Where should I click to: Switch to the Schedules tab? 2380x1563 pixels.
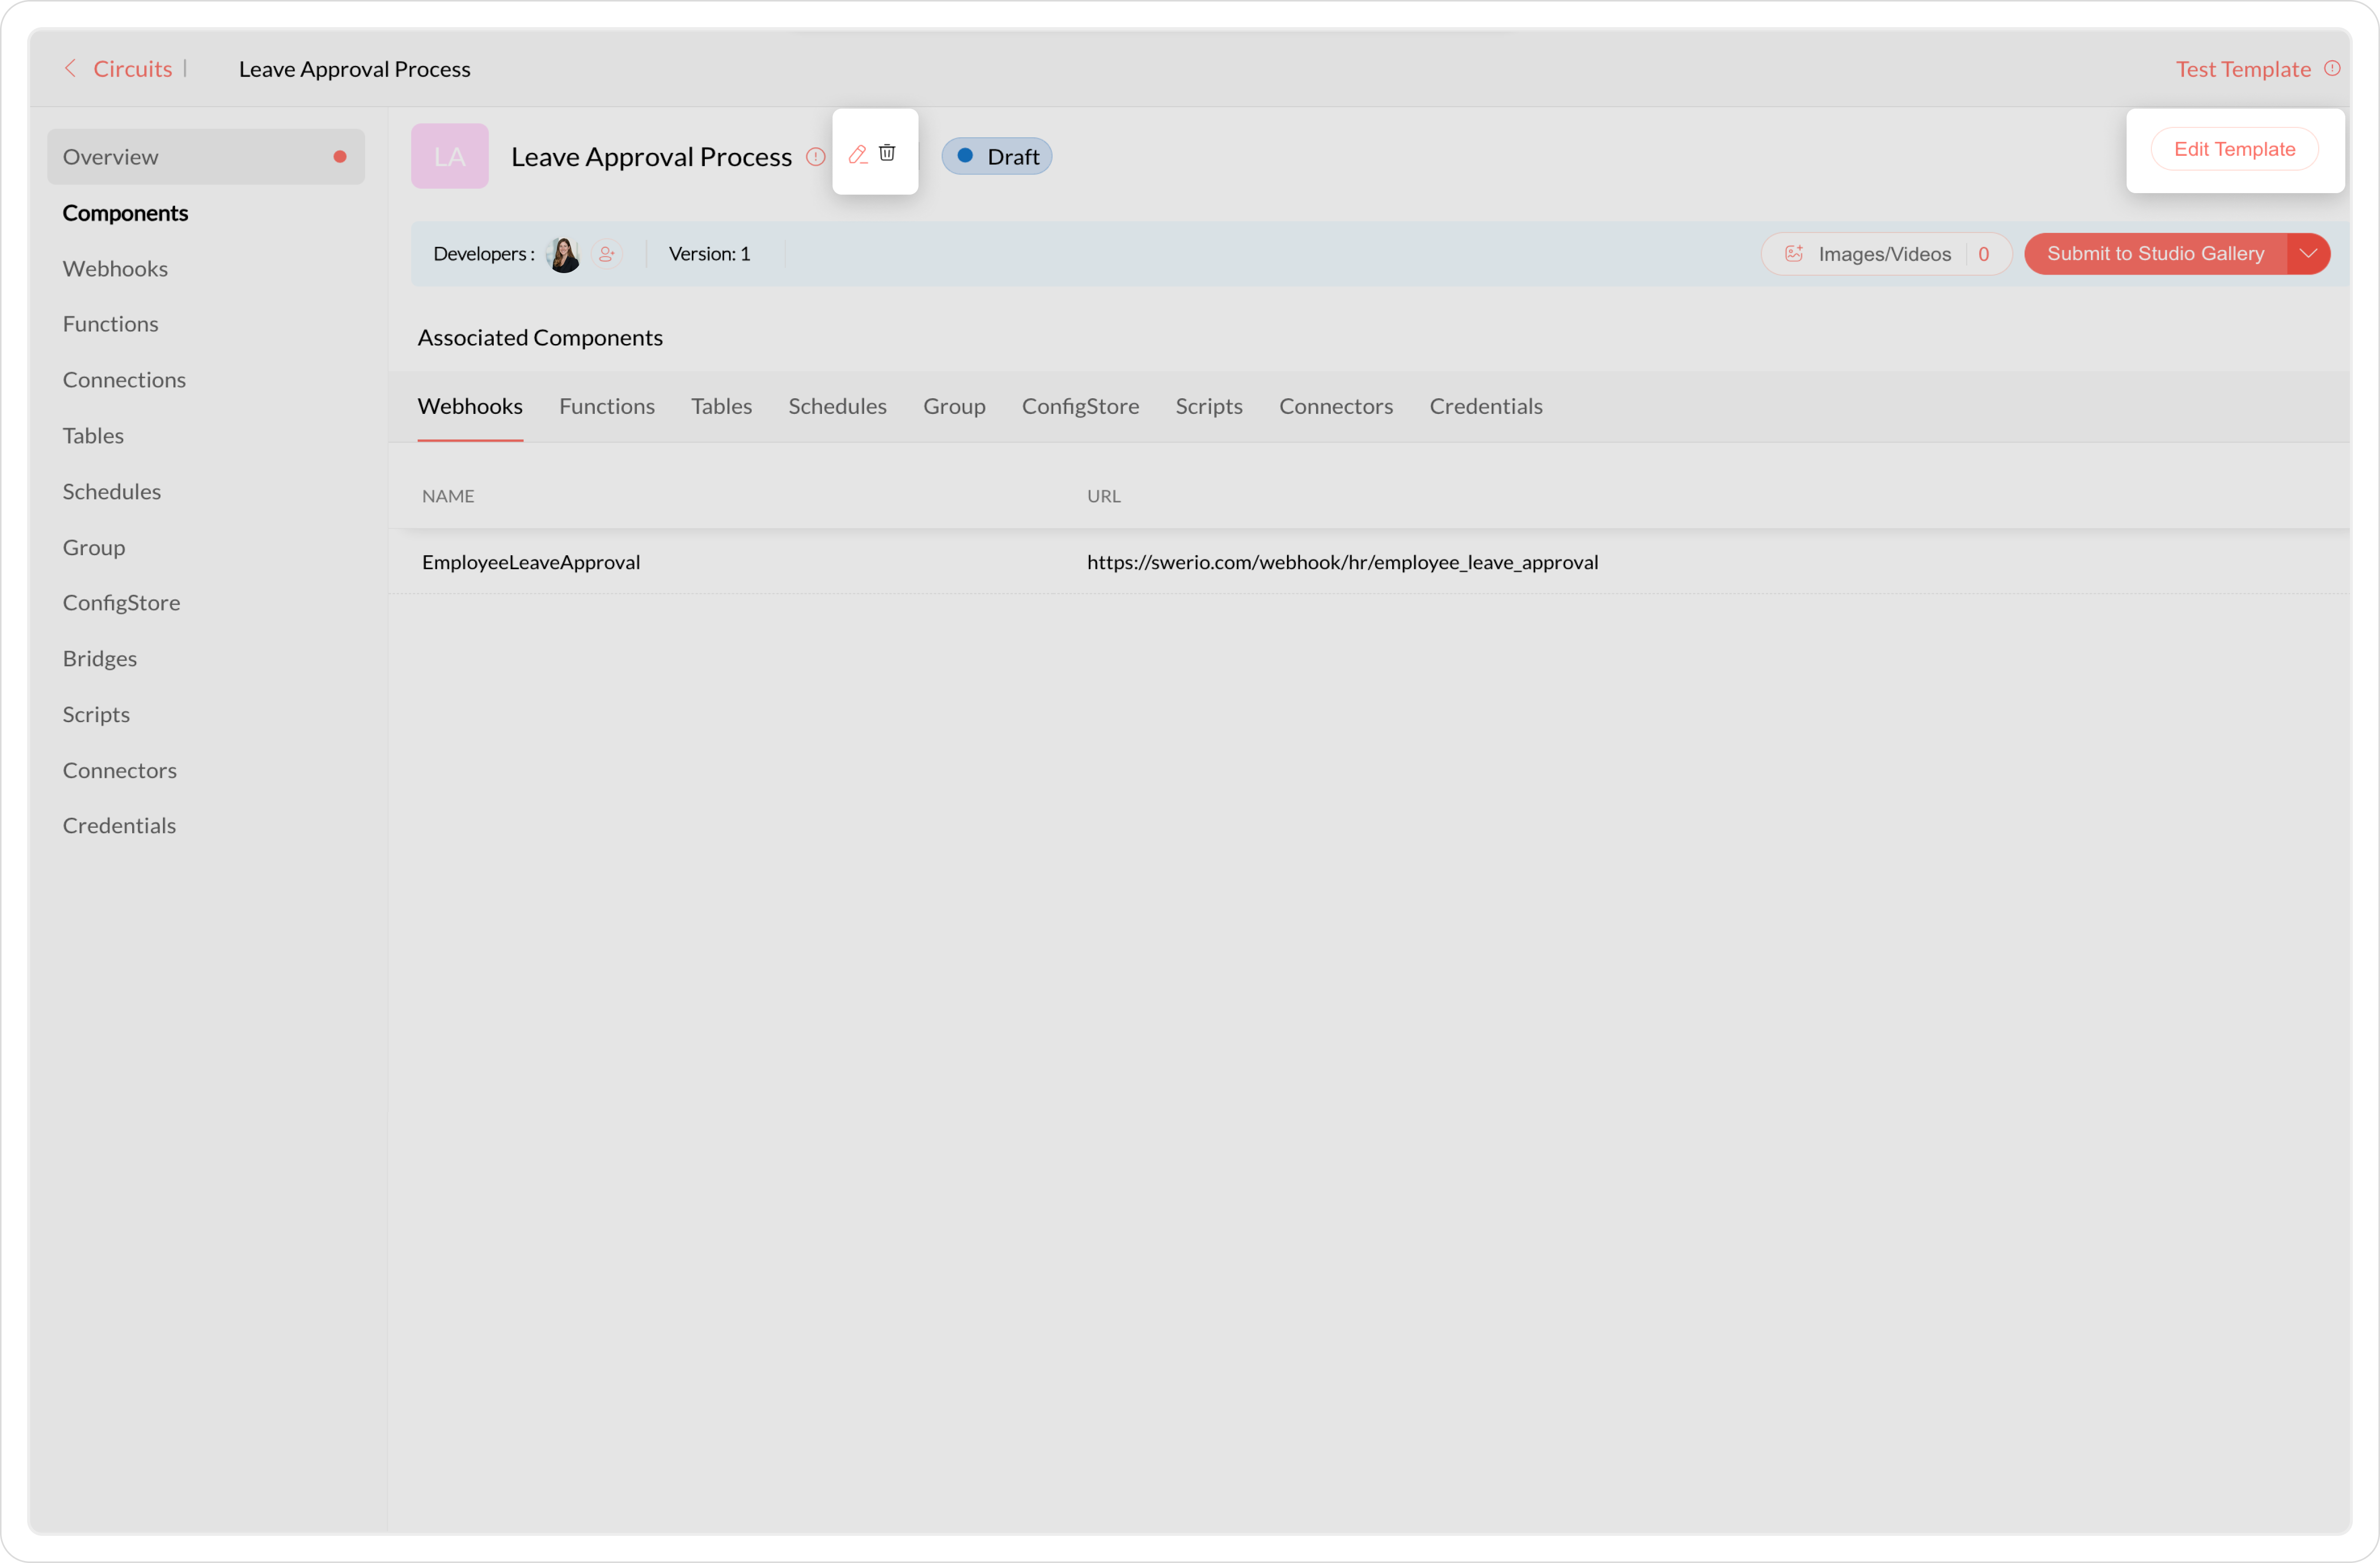click(x=837, y=406)
